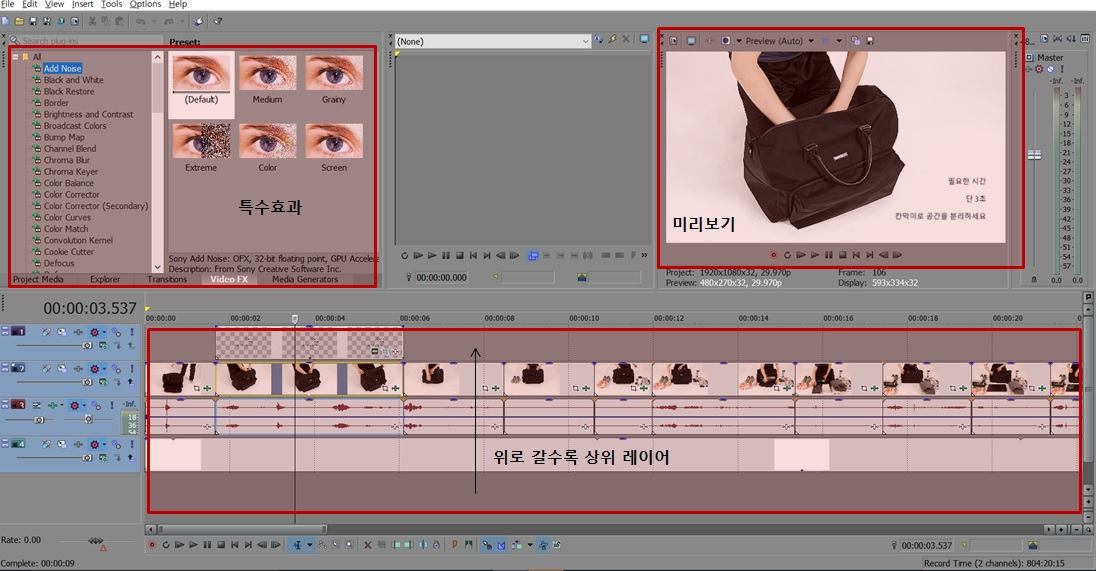
Task: Toggle Mute on audio track 3
Action: click(96, 405)
